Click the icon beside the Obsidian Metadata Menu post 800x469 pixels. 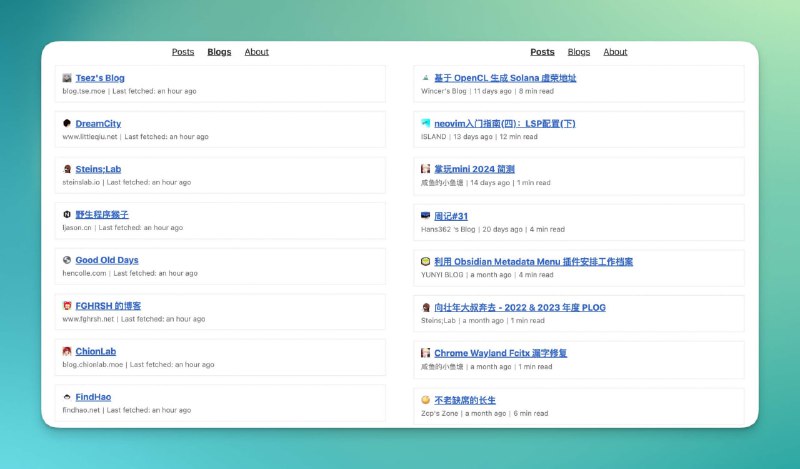[x=426, y=262]
